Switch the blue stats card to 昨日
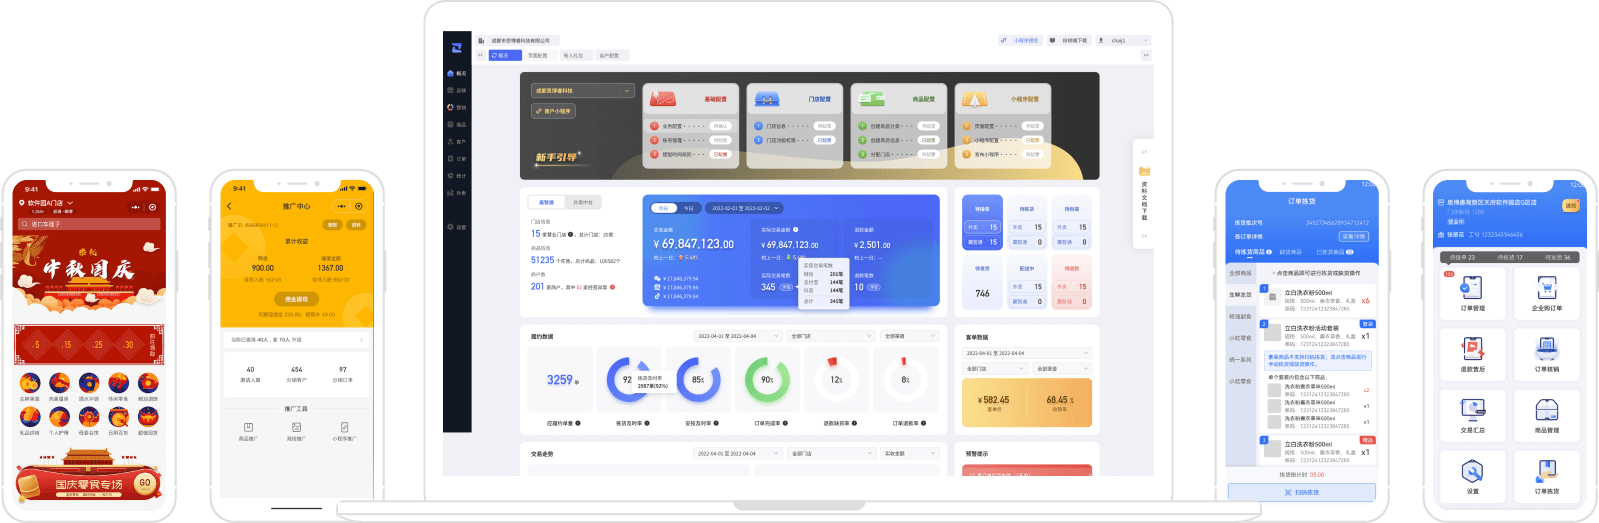This screenshot has width=1599, height=523. click(663, 208)
